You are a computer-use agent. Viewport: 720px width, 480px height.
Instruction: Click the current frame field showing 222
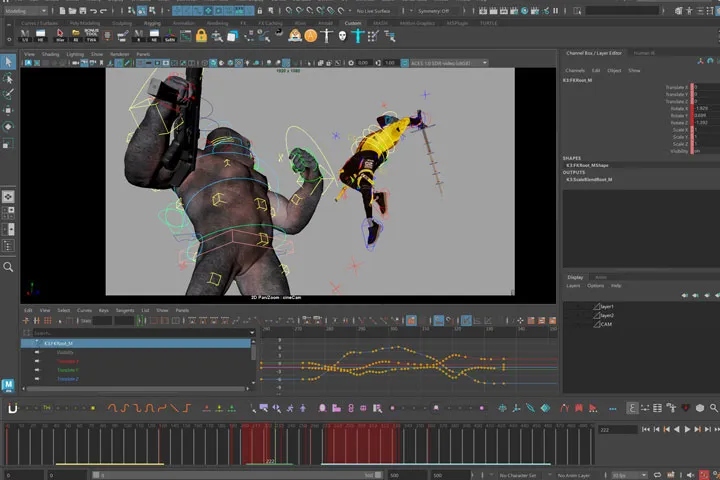(618, 430)
